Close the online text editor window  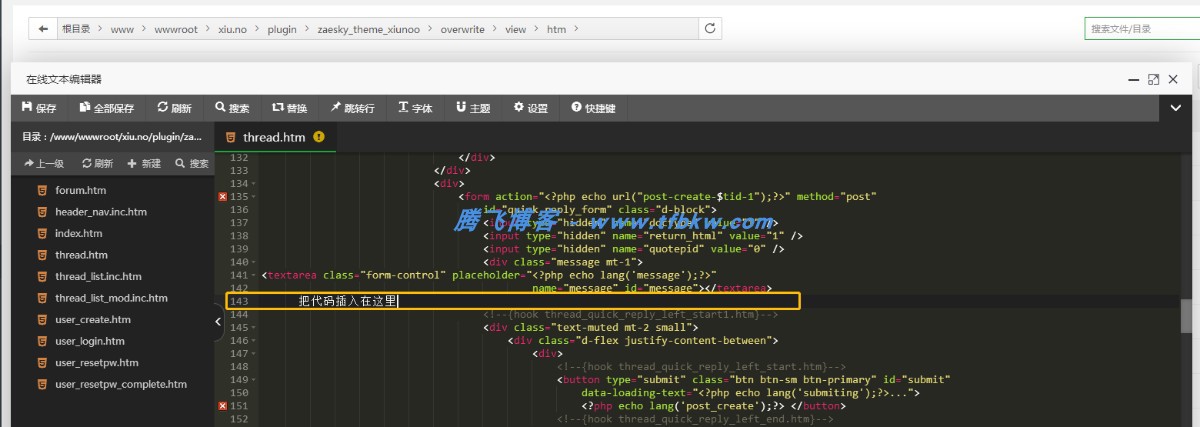coord(1174,79)
